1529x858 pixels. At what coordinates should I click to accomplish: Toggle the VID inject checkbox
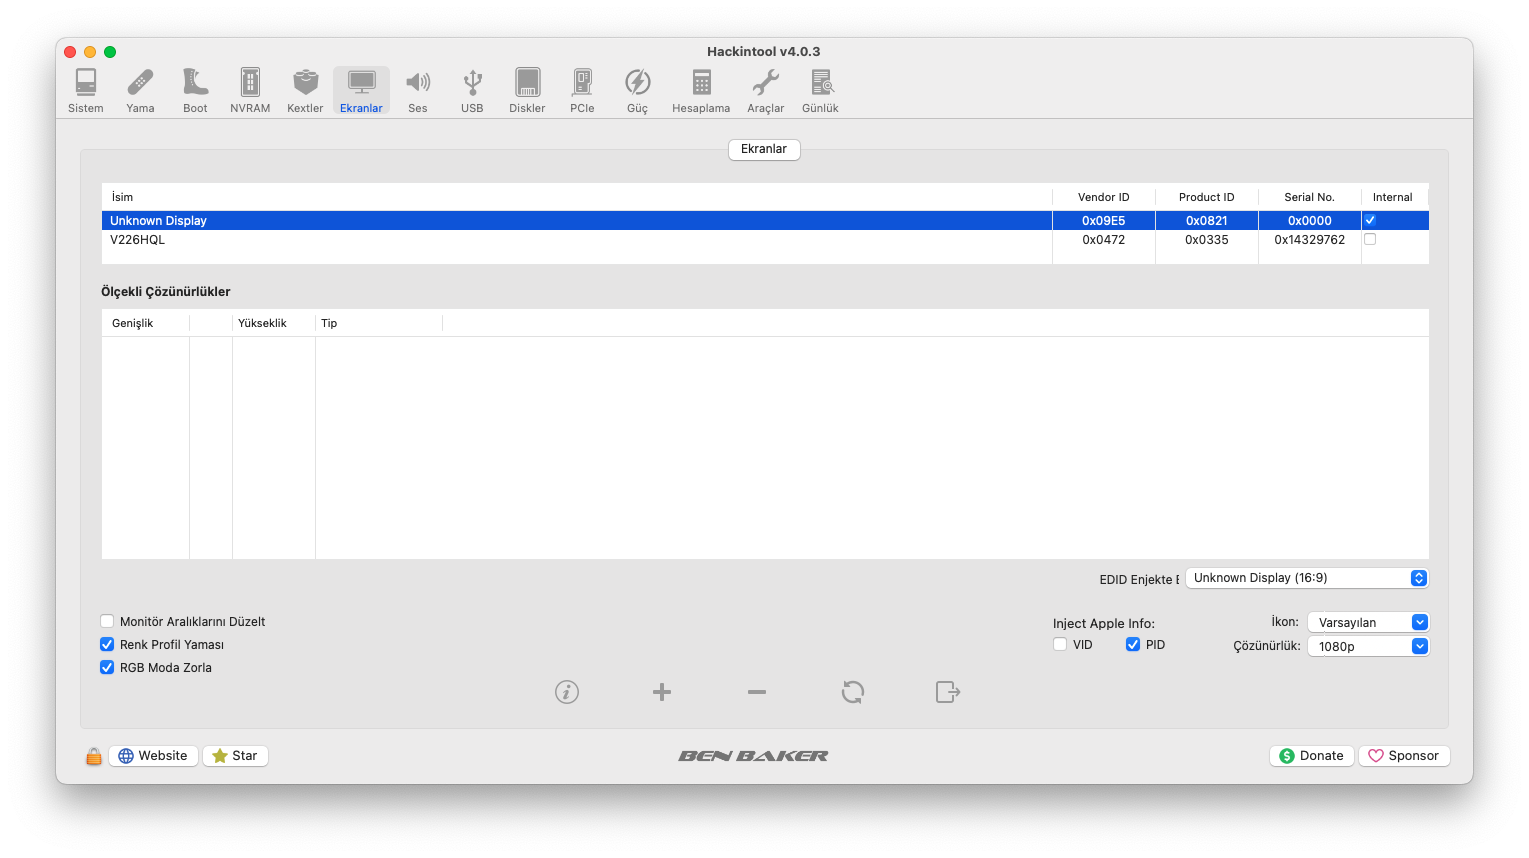(x=1060, y=644)
